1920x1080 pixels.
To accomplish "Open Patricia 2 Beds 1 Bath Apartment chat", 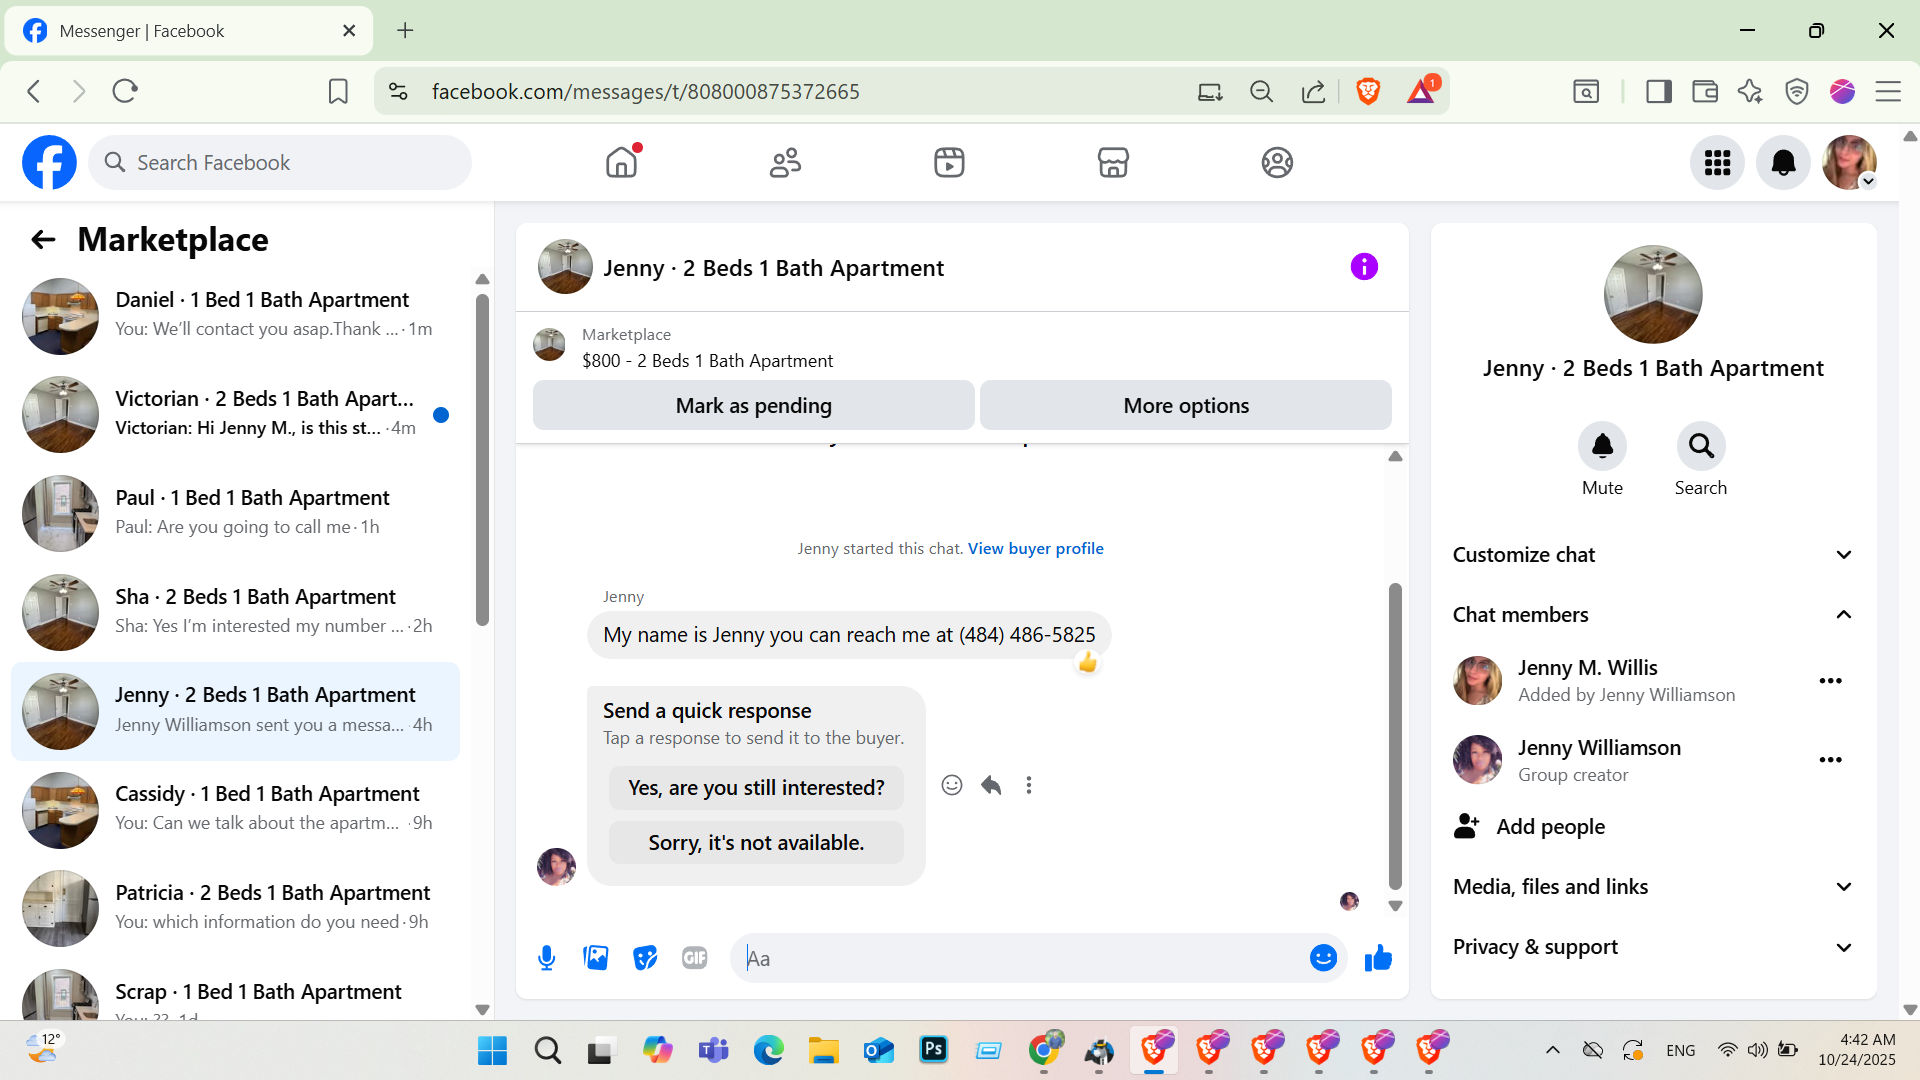I will [236, 909].
